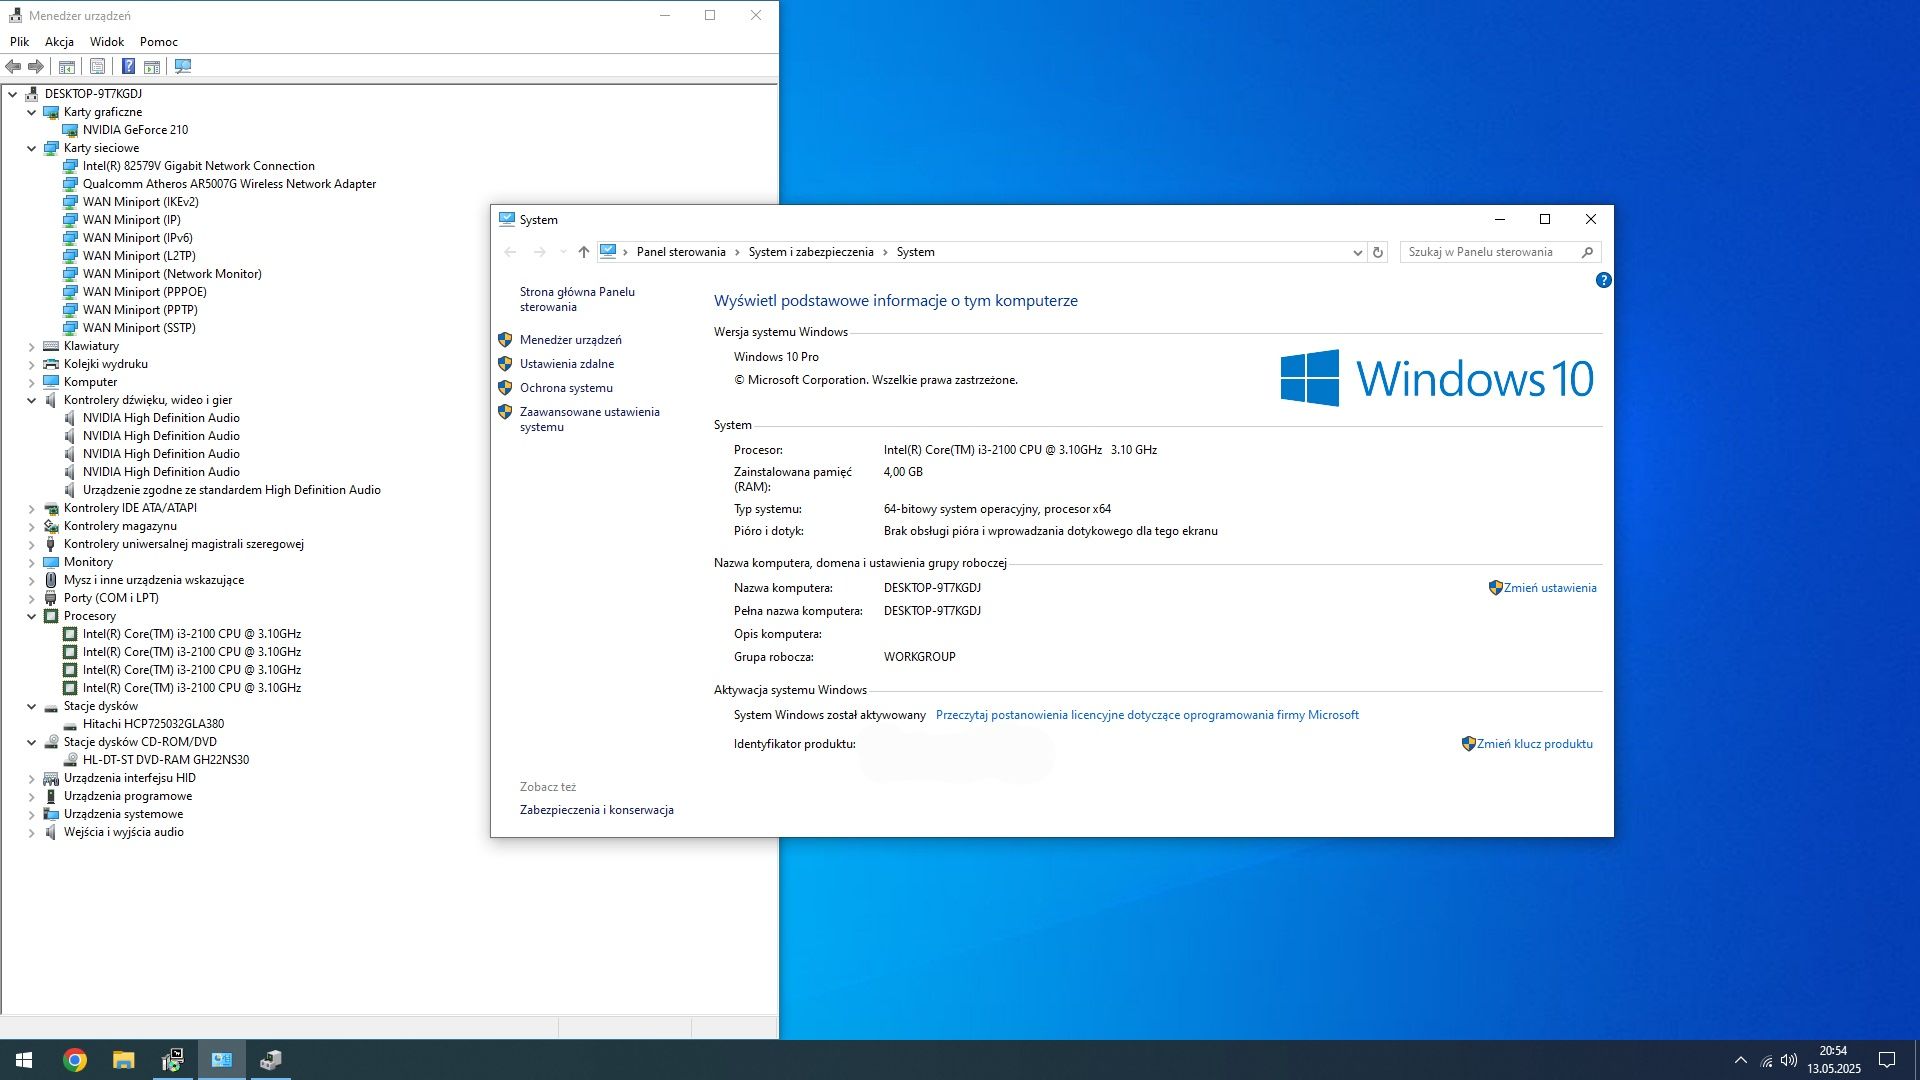Click the search magnifier icon in System window
This screenshot has height=1080, width=1920.
[x=1587, y=252]
